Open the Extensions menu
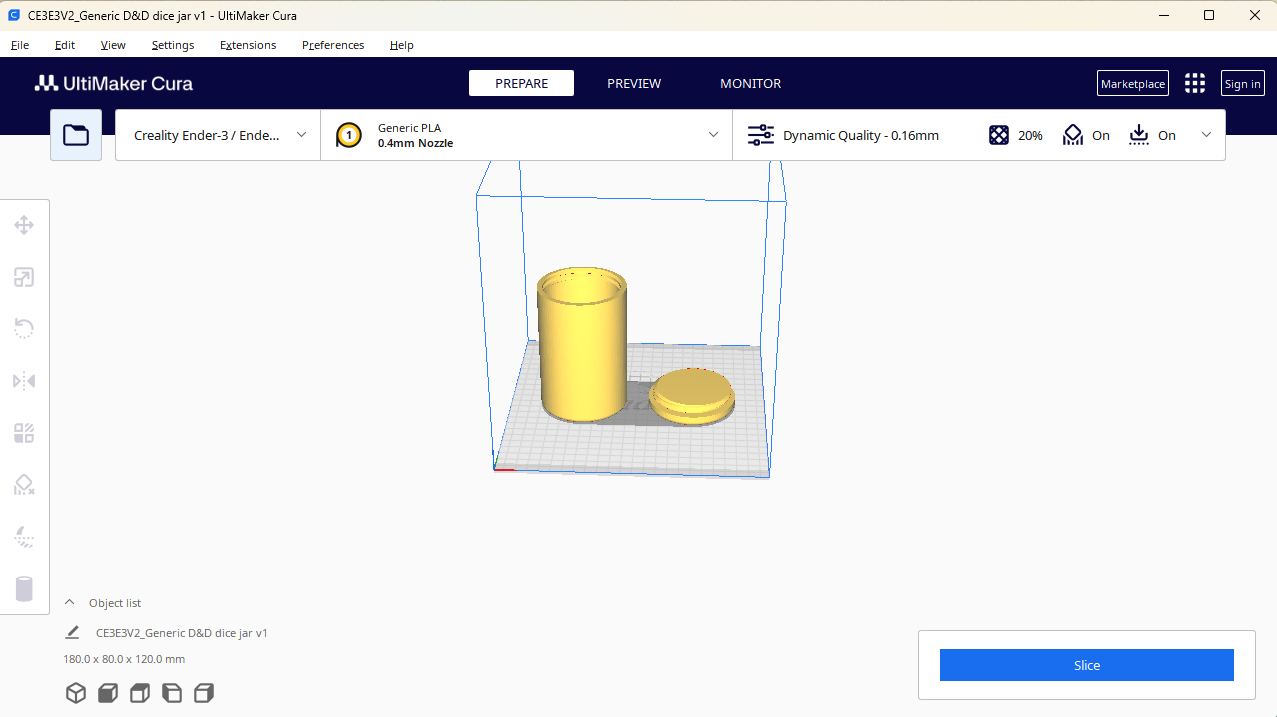 pos(248,45)
